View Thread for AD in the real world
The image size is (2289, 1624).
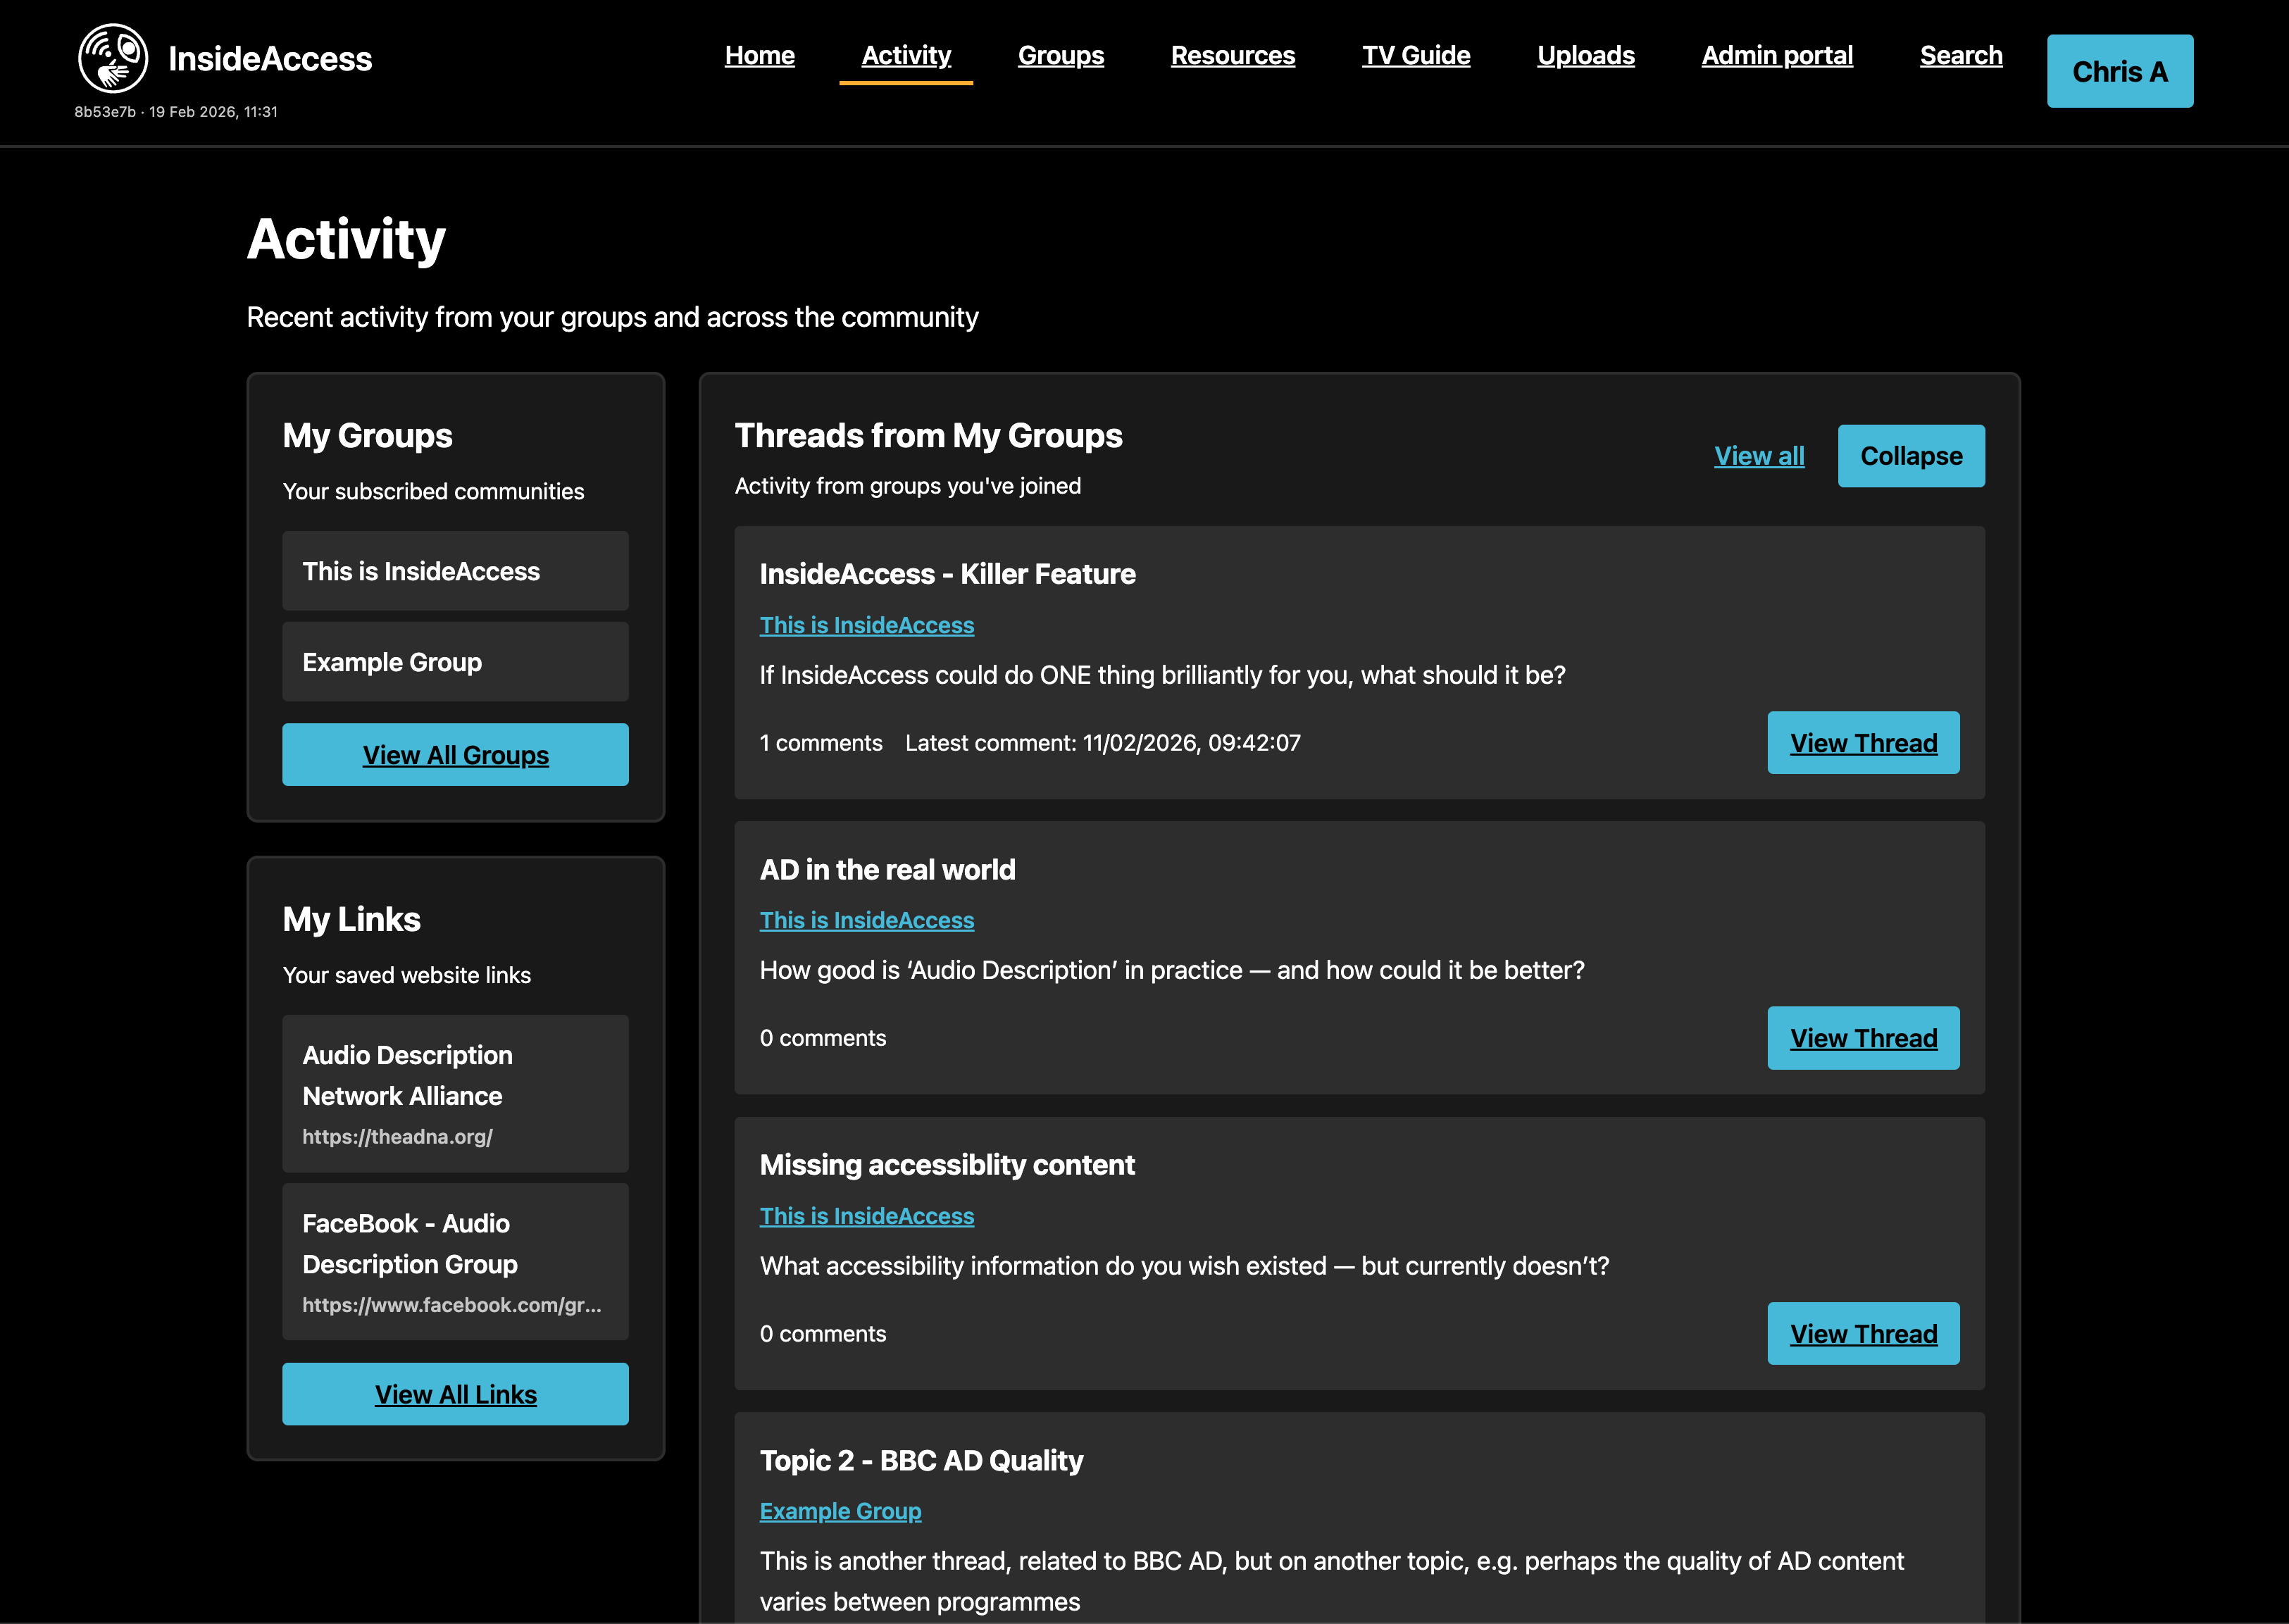1863,1037
